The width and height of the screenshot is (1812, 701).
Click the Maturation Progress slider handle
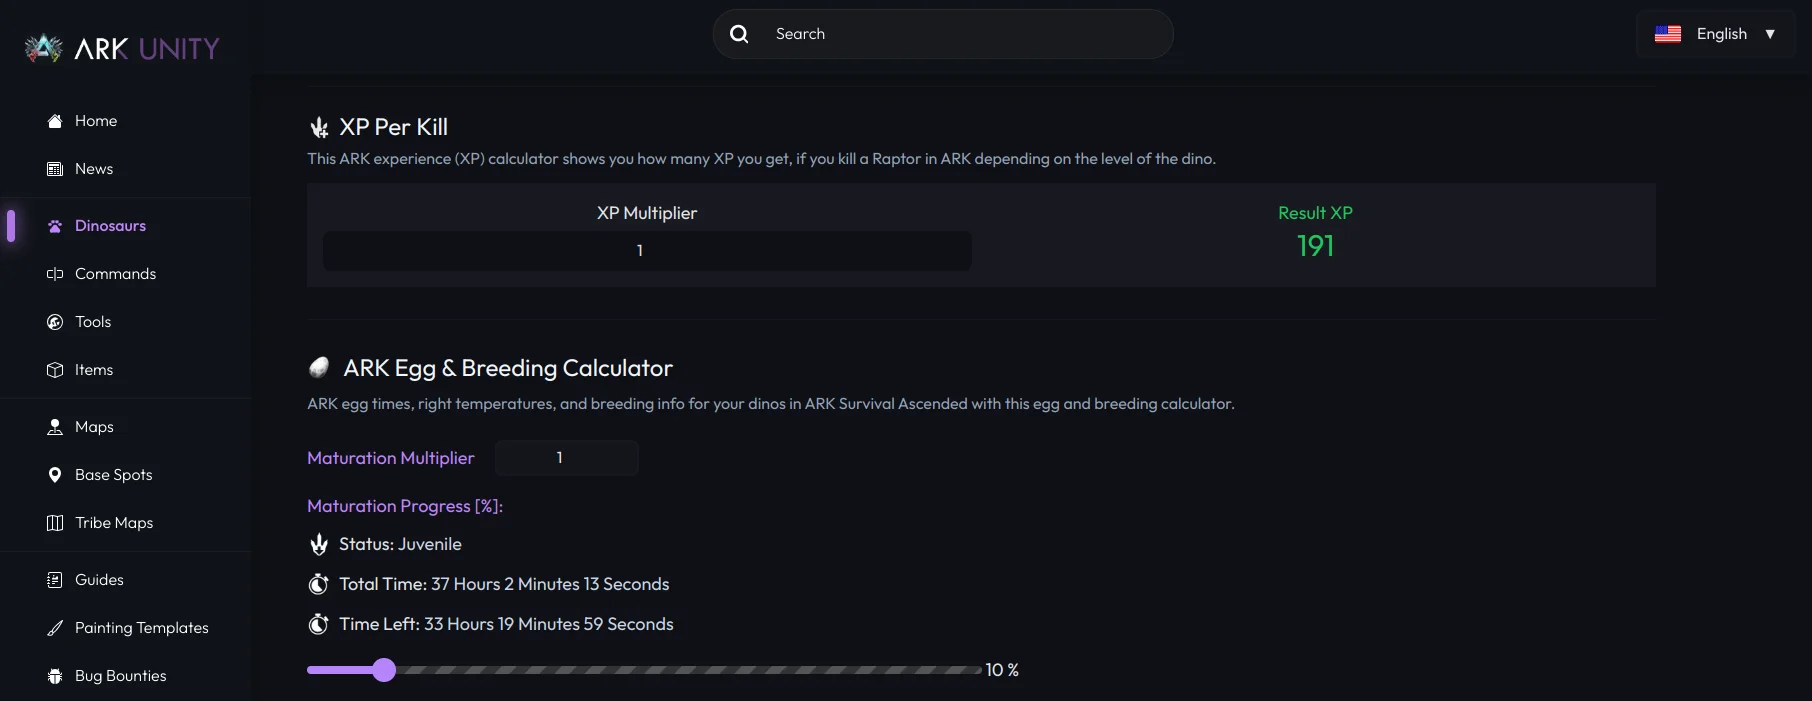pyautogui.click(x=384, y=670)
